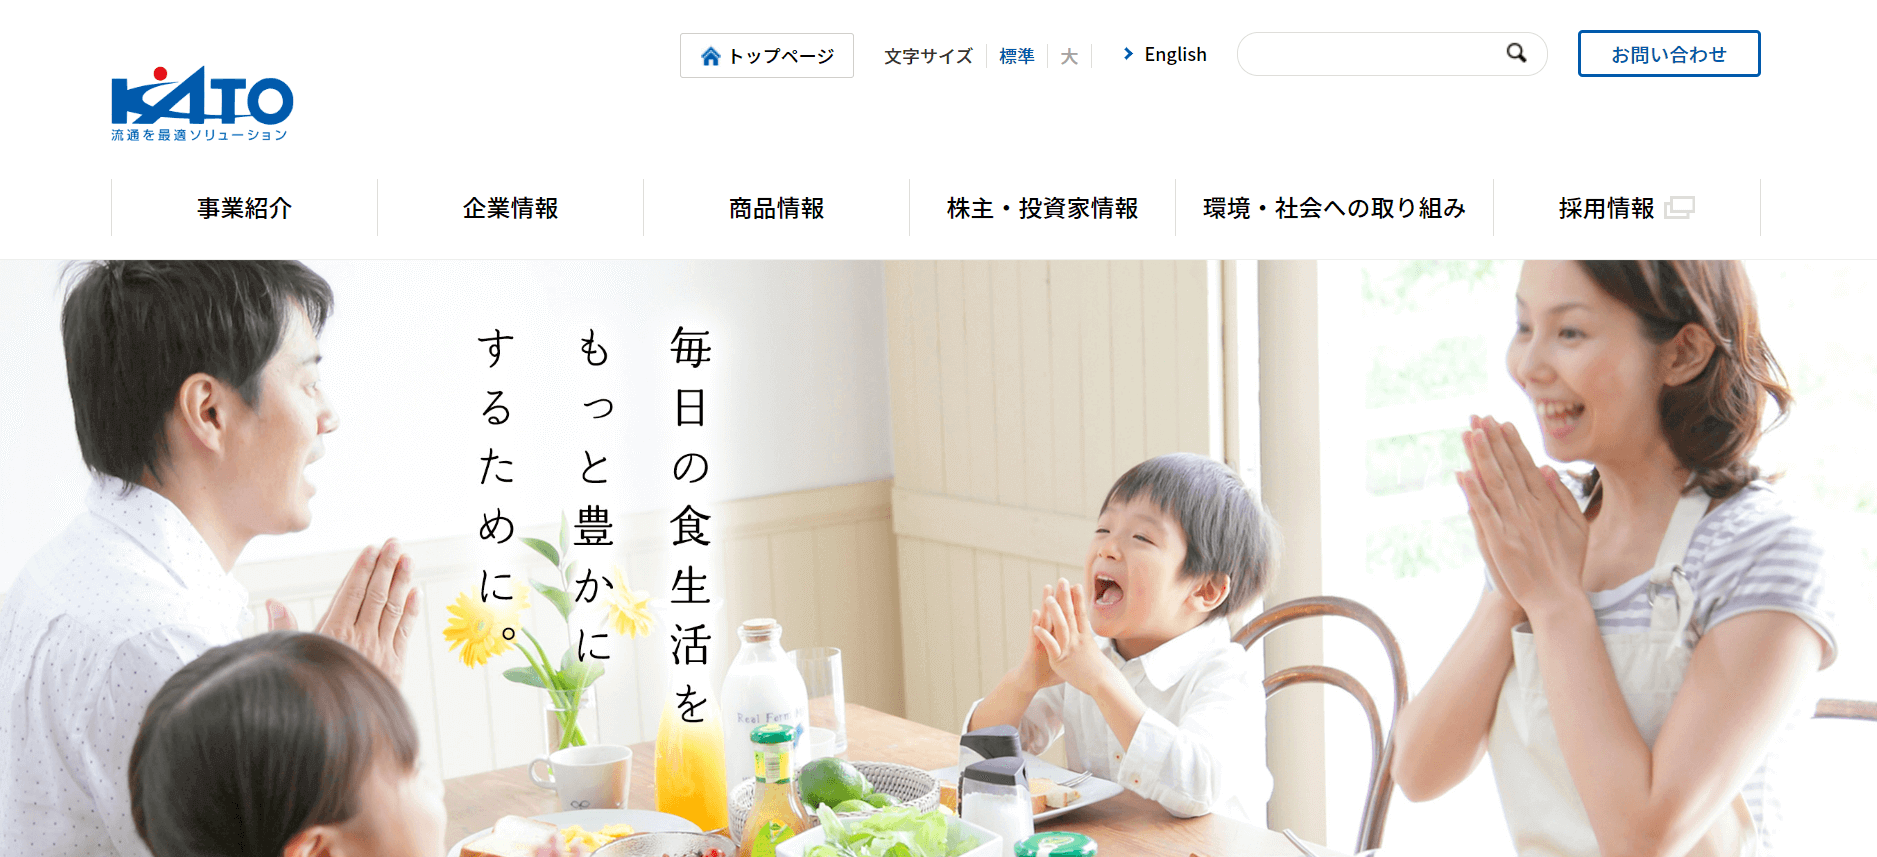
Task: Set text size to 標準
Action: pyautogui.click(x=1017, y=56)
